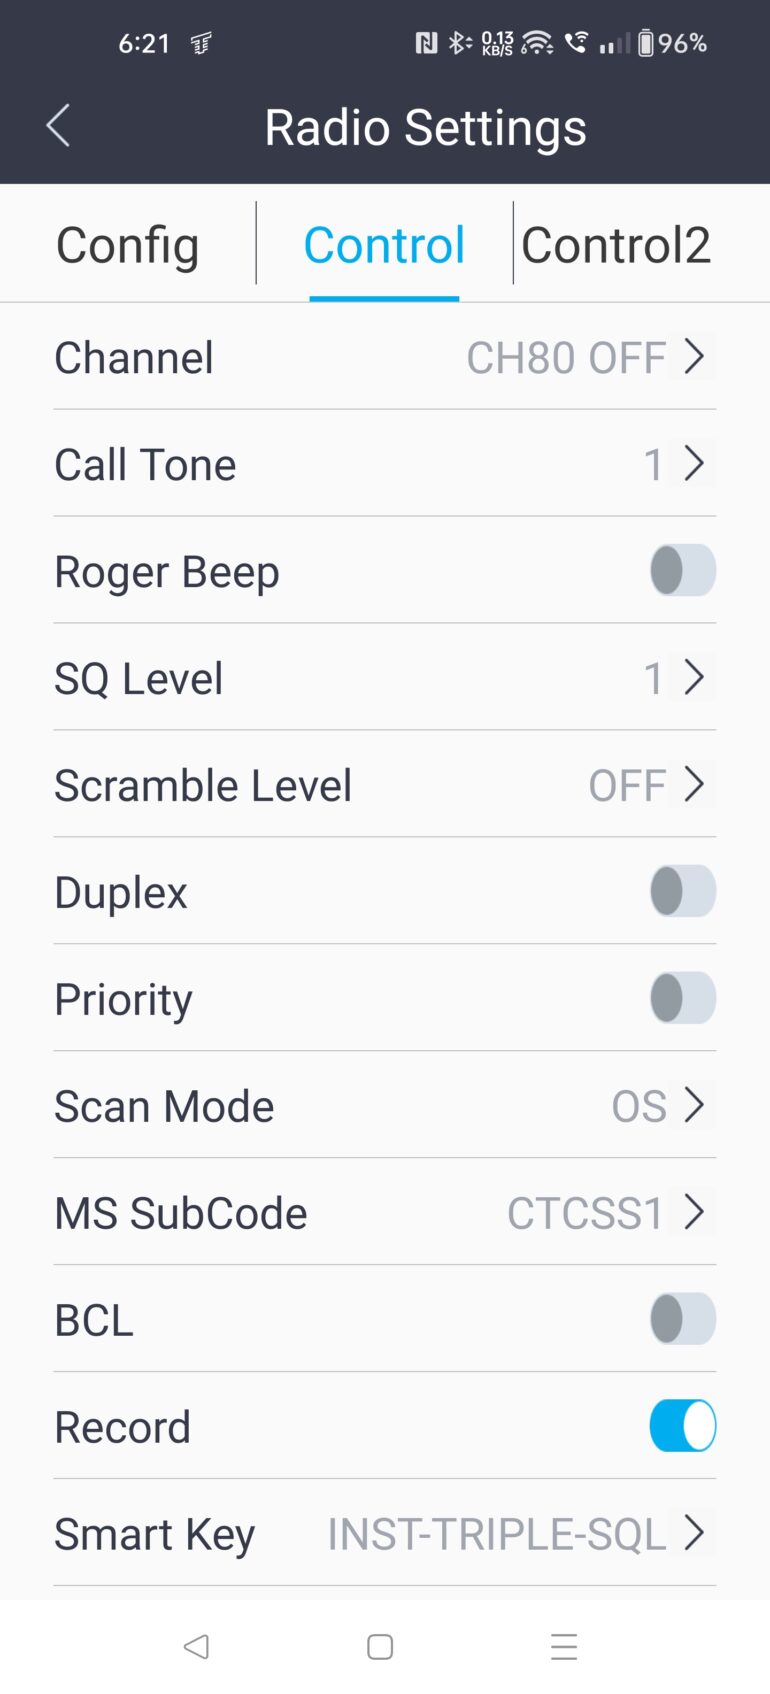Tap the CTCSS1 value for MS SubCode
The height and width of the screenshot is (1694, 770).
coord(585,1213)
